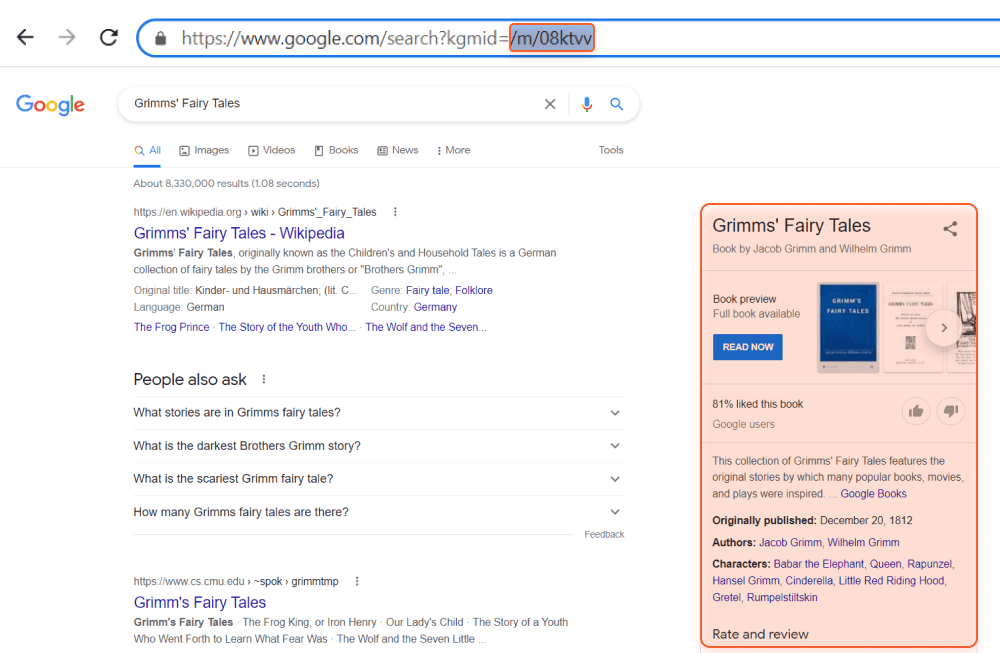
Task: Open the search Tools option
Action: coord(611,150)
